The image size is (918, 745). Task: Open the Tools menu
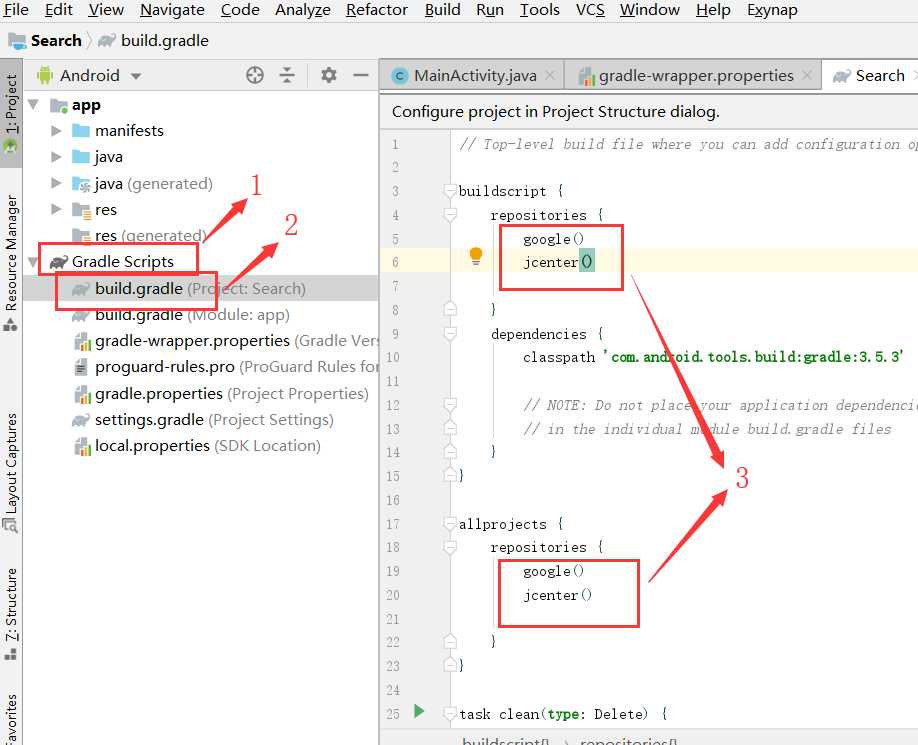540,10
